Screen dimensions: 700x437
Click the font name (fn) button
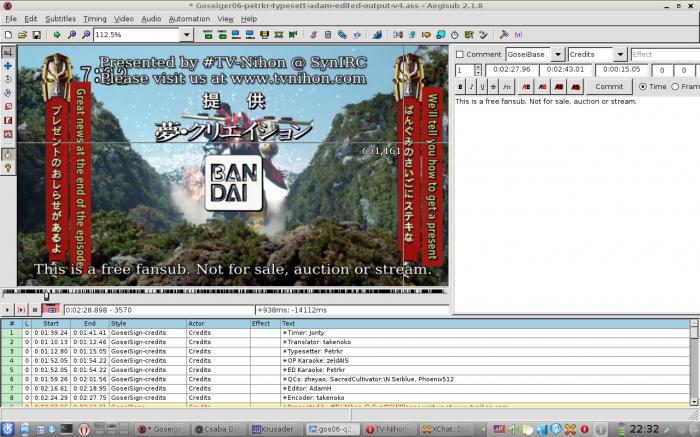pos(507,87)
